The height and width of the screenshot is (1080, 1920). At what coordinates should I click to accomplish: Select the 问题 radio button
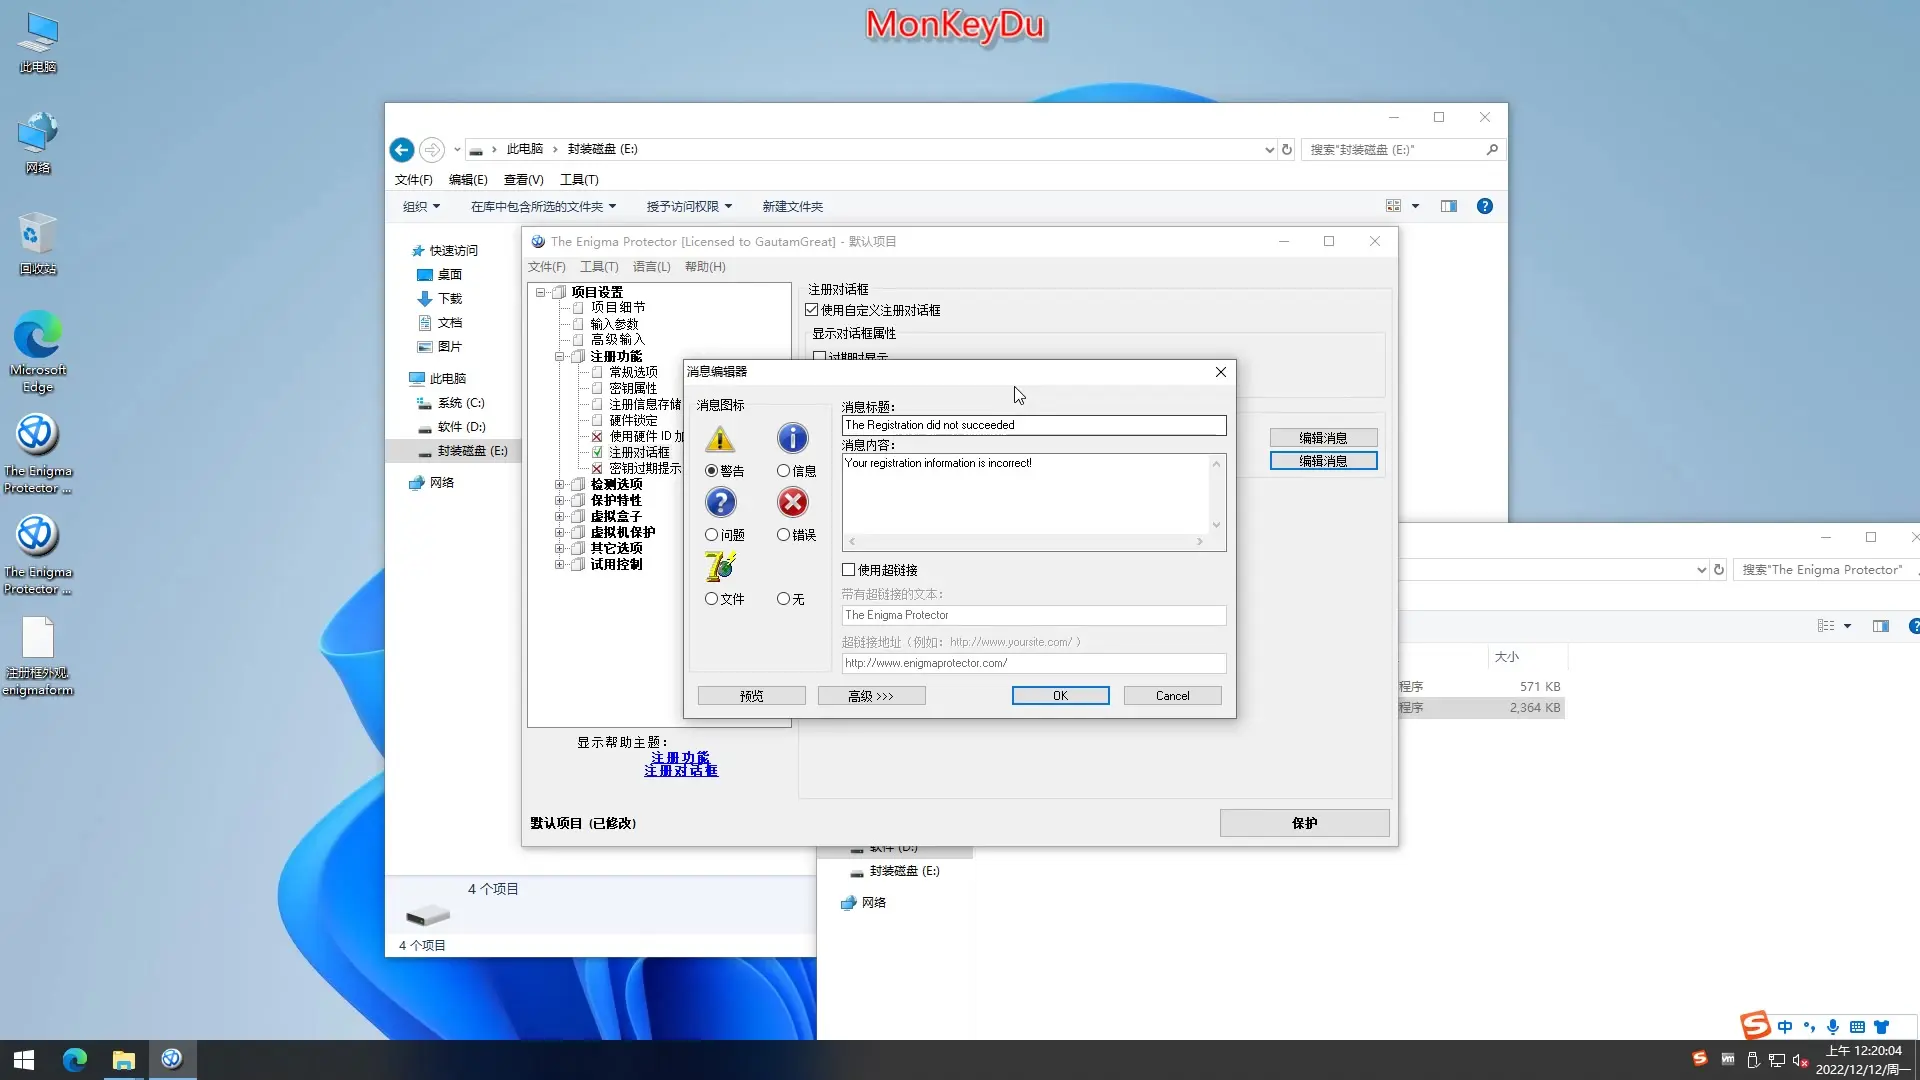[x=725, y=535]
